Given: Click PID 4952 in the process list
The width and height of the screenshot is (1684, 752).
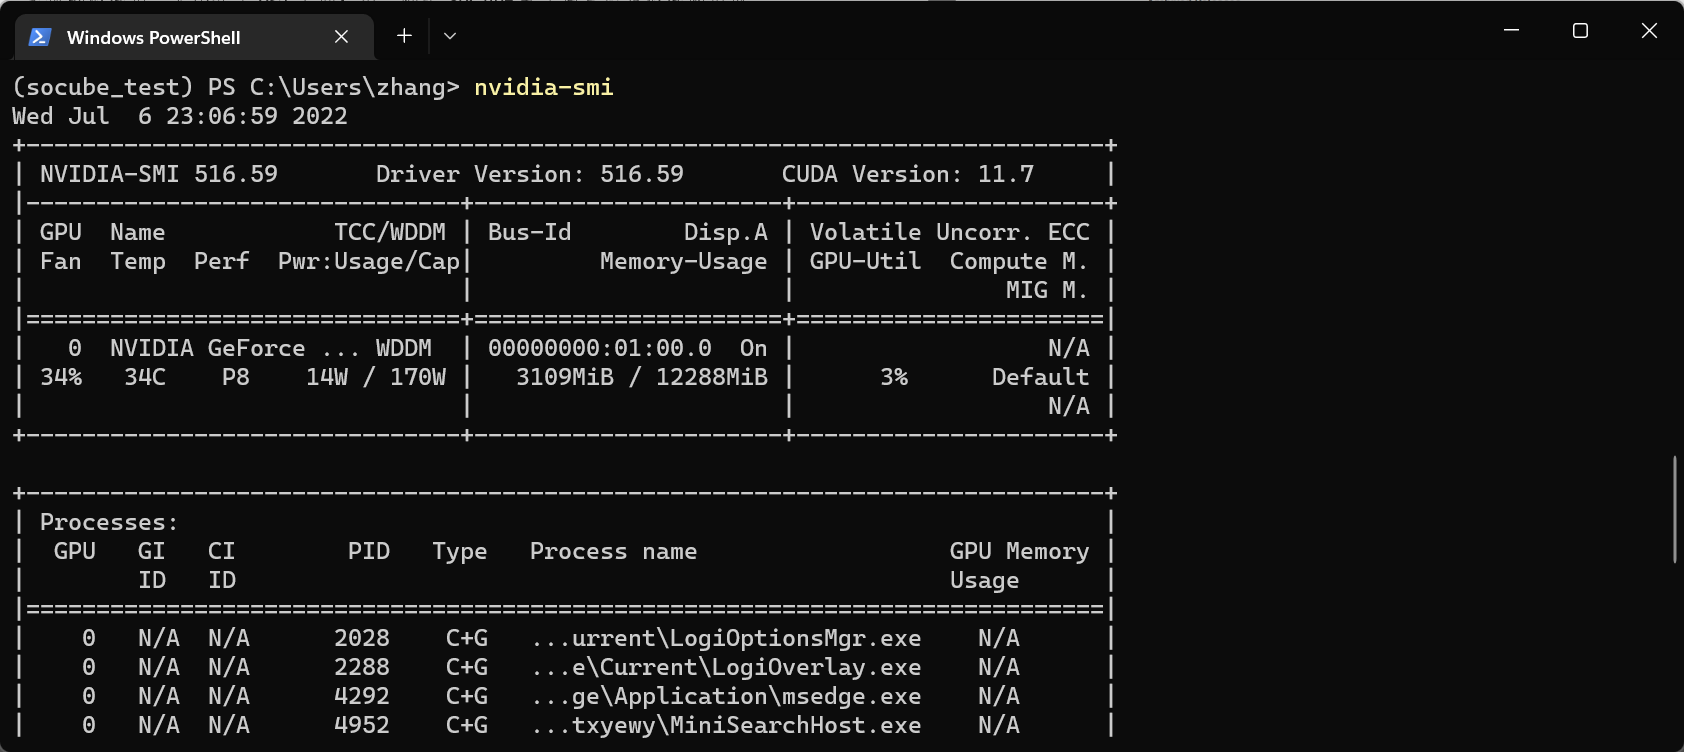Looking at the screenshot, I should point(362,725).
